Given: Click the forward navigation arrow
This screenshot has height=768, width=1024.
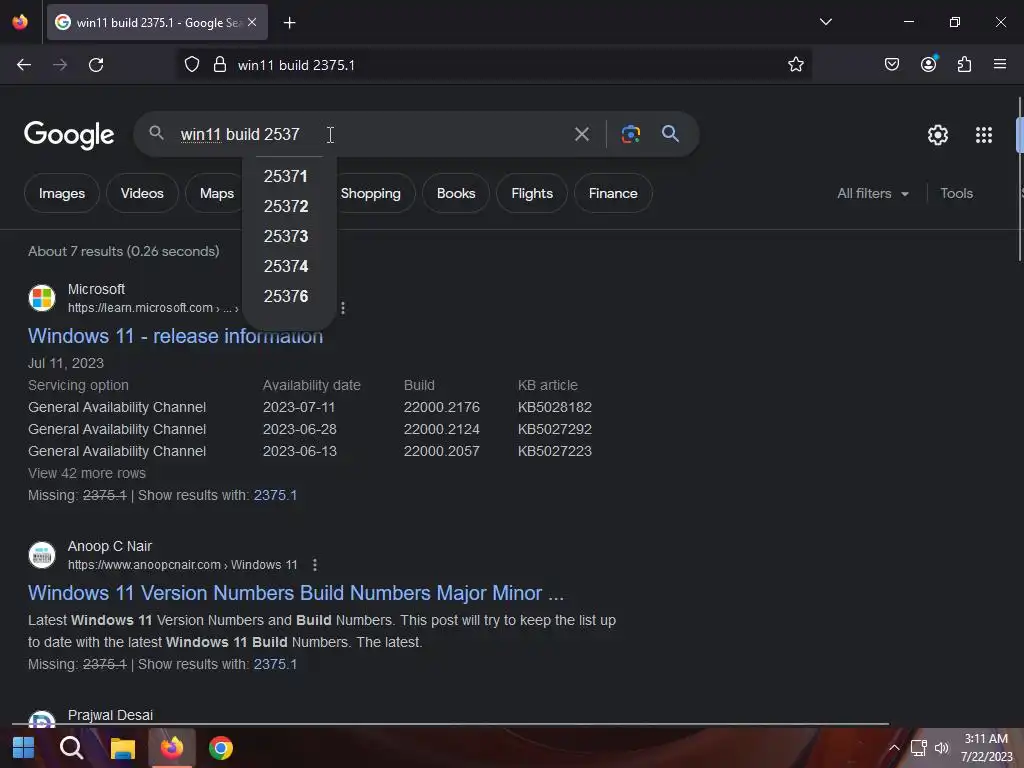Looking at the screenshot, I should tap(60, 65).
